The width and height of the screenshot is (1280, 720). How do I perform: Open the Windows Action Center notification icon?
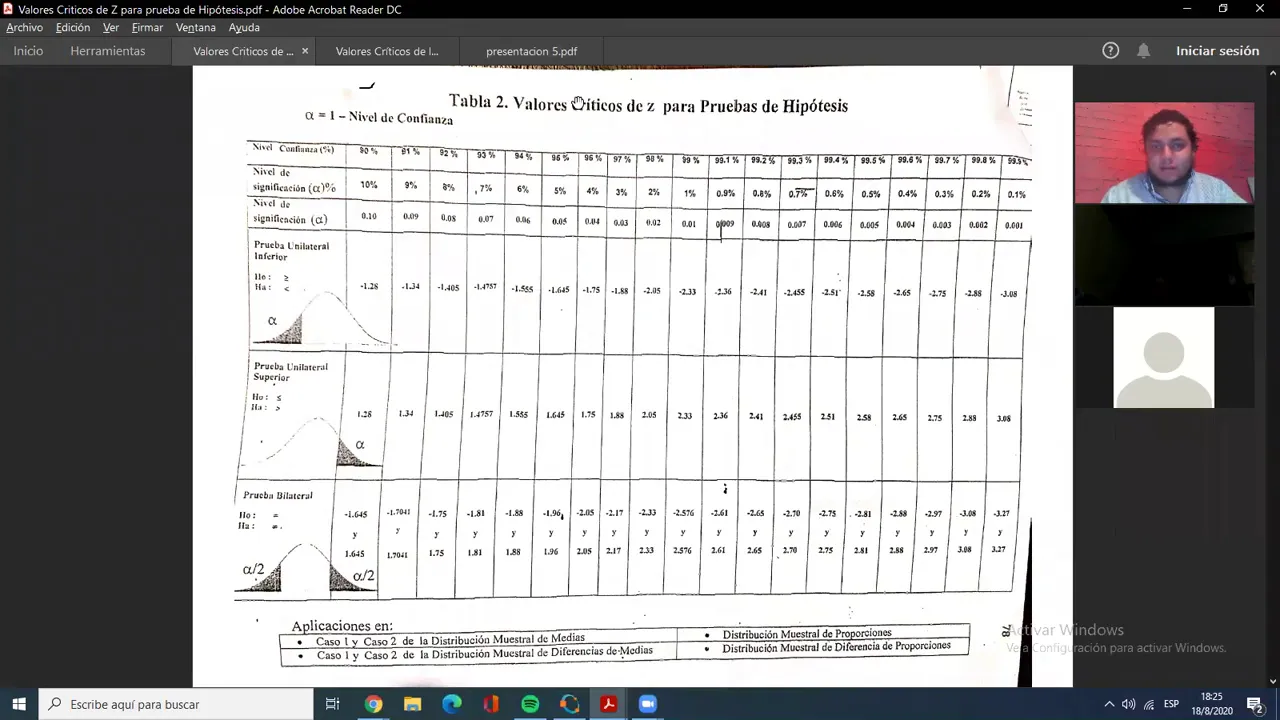(1255, 704)
